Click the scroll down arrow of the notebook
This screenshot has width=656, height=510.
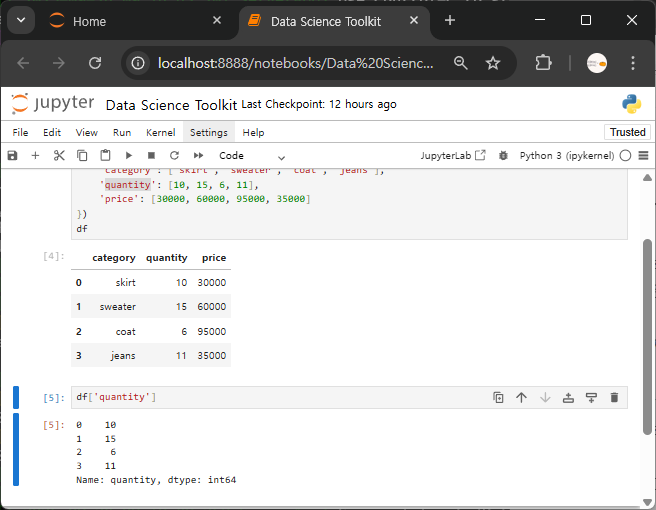tap(647, 502)
